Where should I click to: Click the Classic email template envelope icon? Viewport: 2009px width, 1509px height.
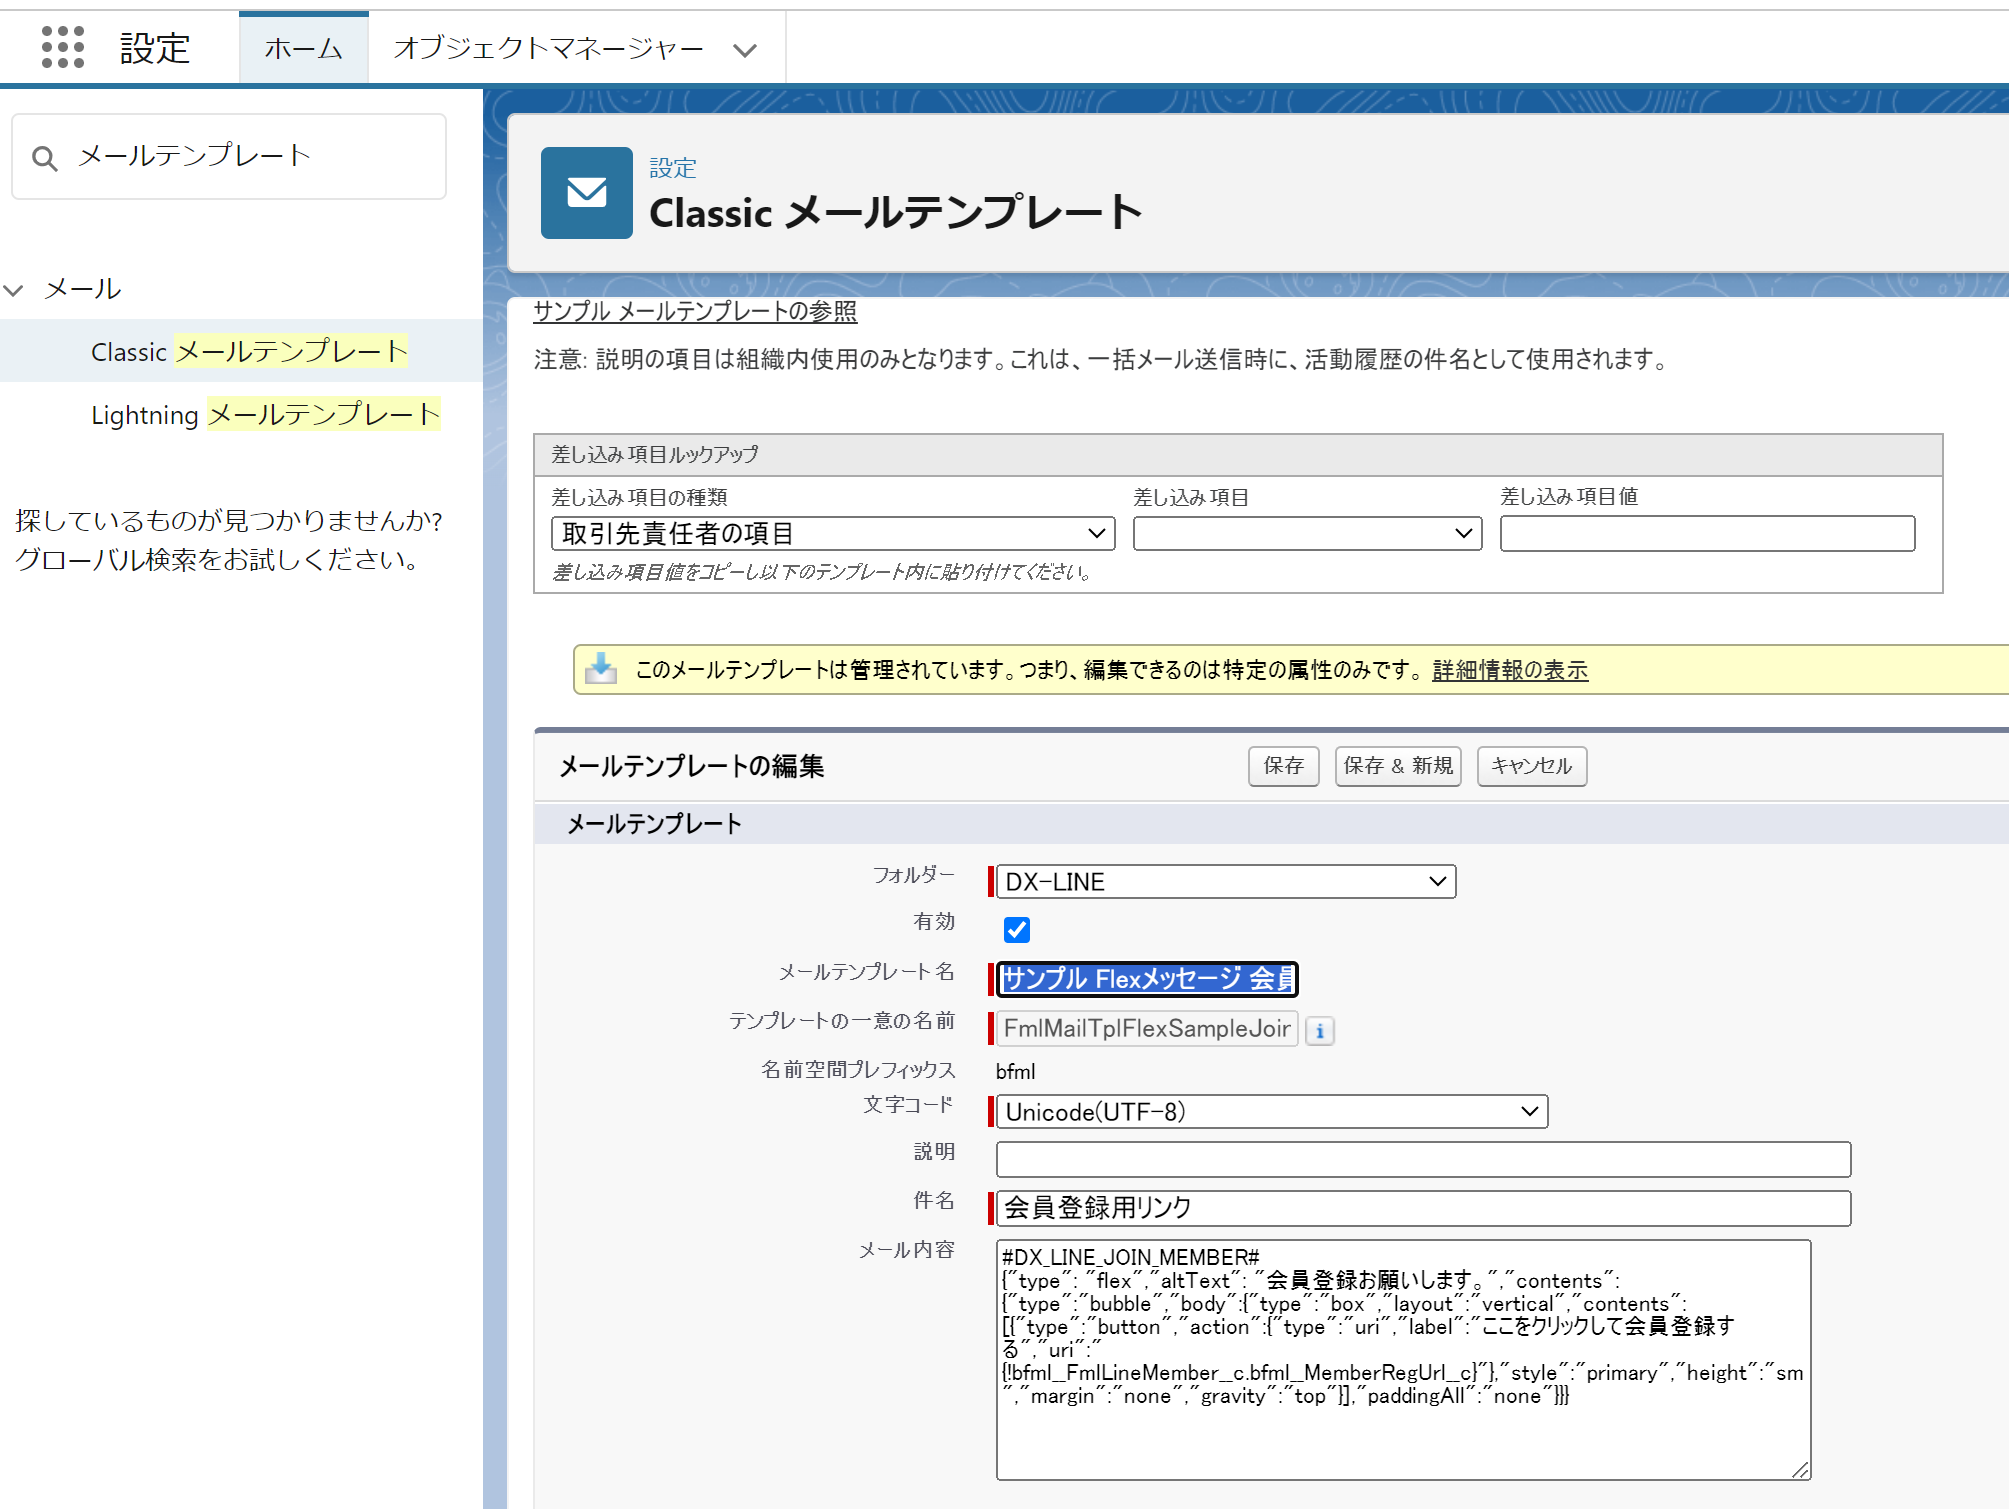tap(586, 193)
